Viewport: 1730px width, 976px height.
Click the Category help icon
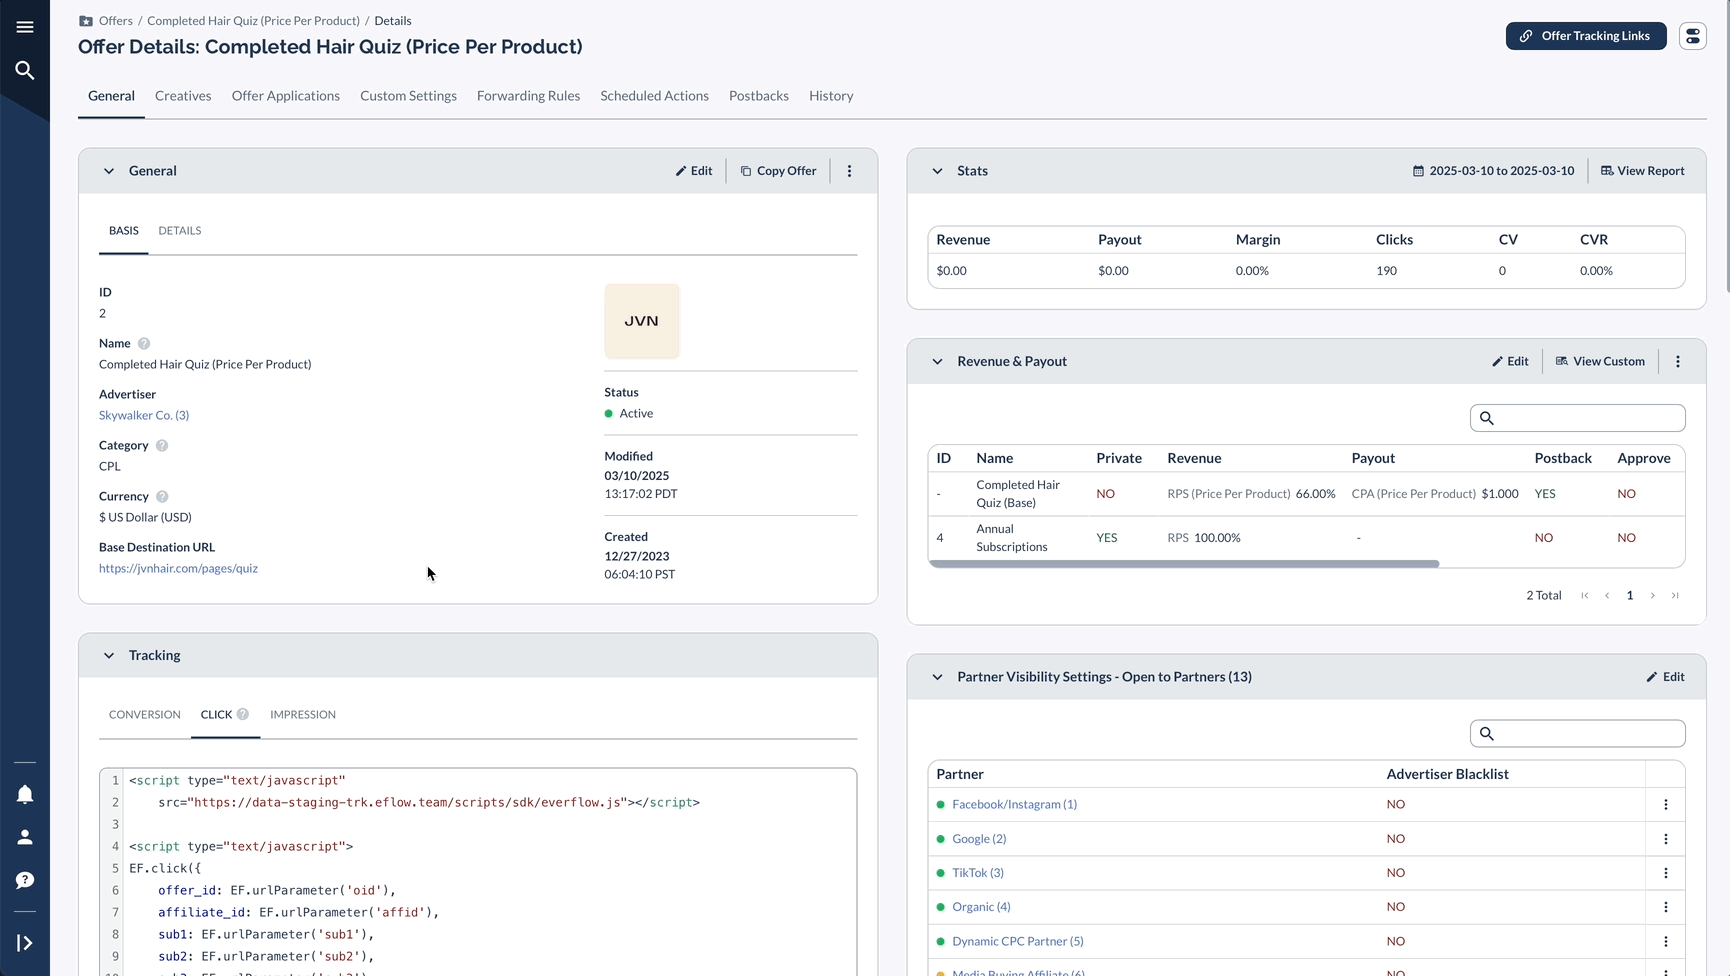[162, 446]
